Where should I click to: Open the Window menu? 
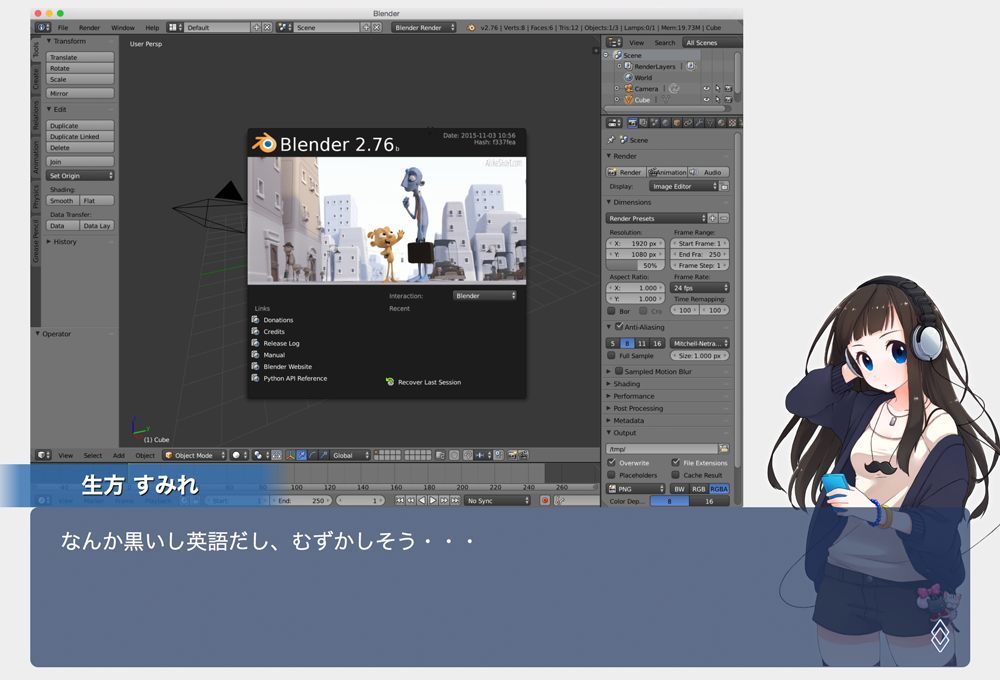pos(122,27)
